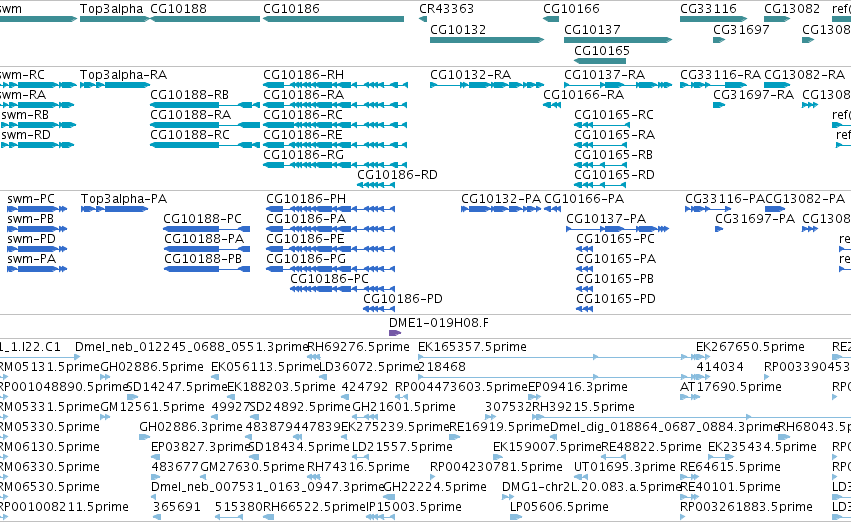Click transcript CG10188-RB
This screenshot has width=851, height=522.
[205, 105]
